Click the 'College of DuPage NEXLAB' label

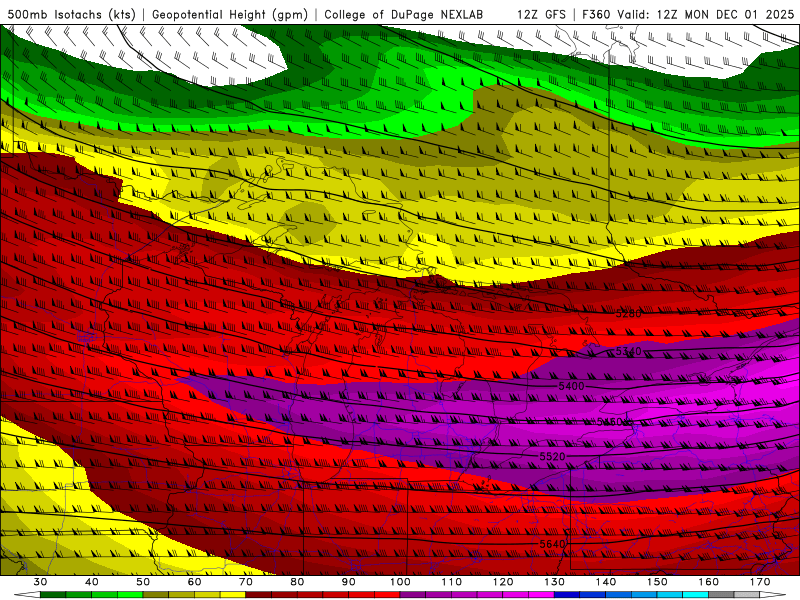tap(404, 14)
